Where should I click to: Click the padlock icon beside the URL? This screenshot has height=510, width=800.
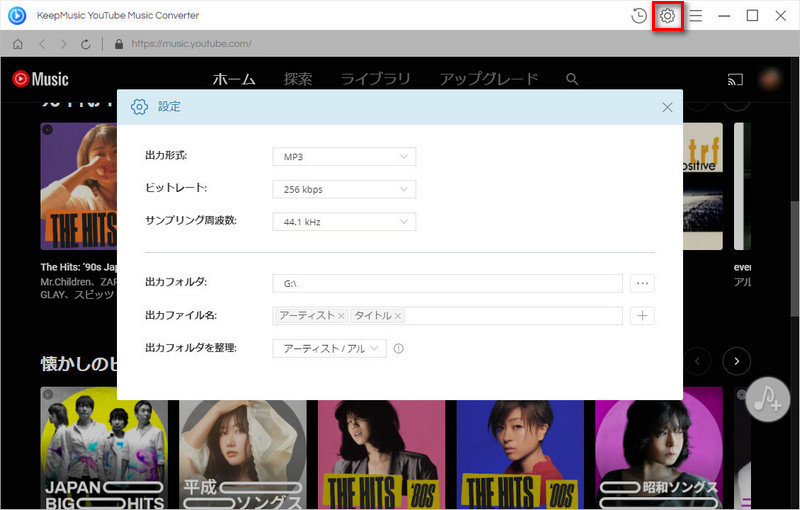(119, 44)
